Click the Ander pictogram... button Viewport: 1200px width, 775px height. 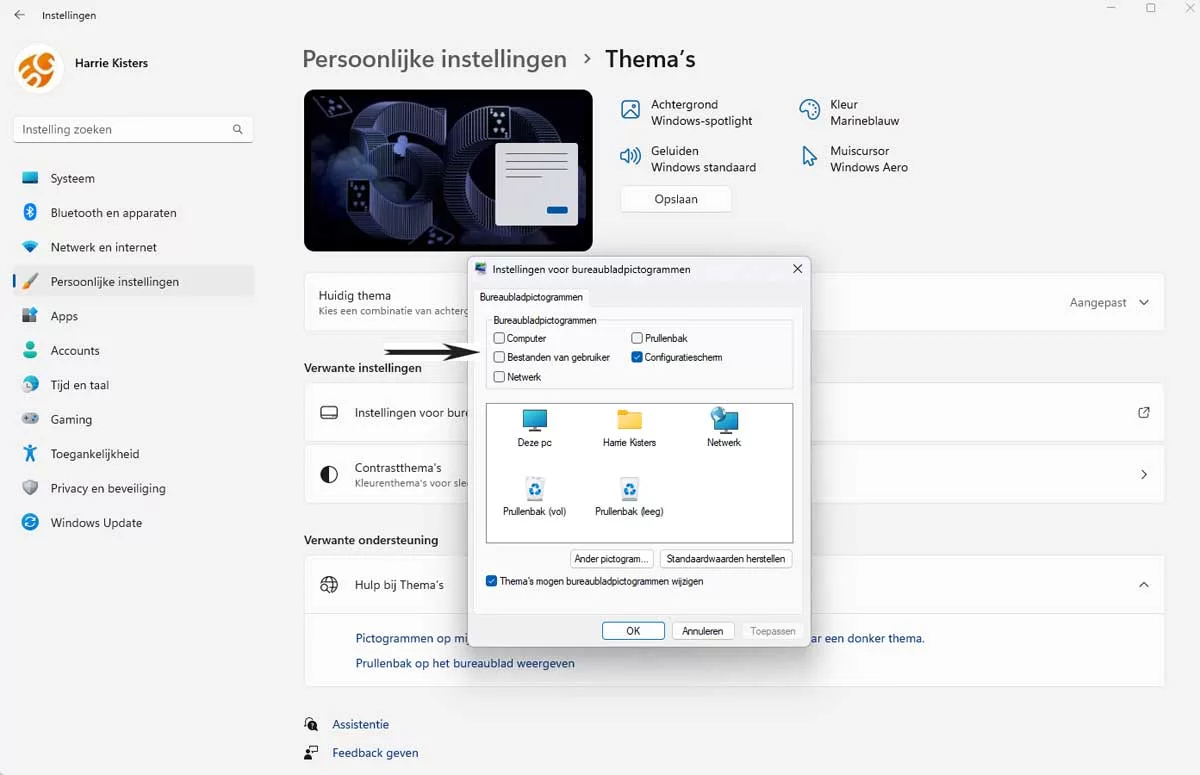pyautogui.click(x=612, y=559)
